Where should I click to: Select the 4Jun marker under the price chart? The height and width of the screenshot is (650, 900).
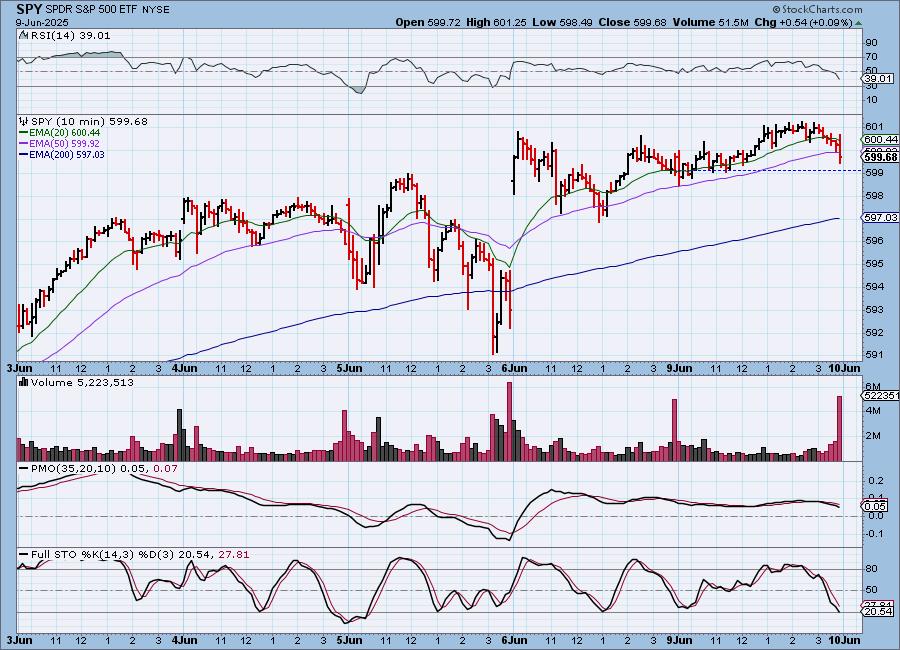[x=185, y=368]
